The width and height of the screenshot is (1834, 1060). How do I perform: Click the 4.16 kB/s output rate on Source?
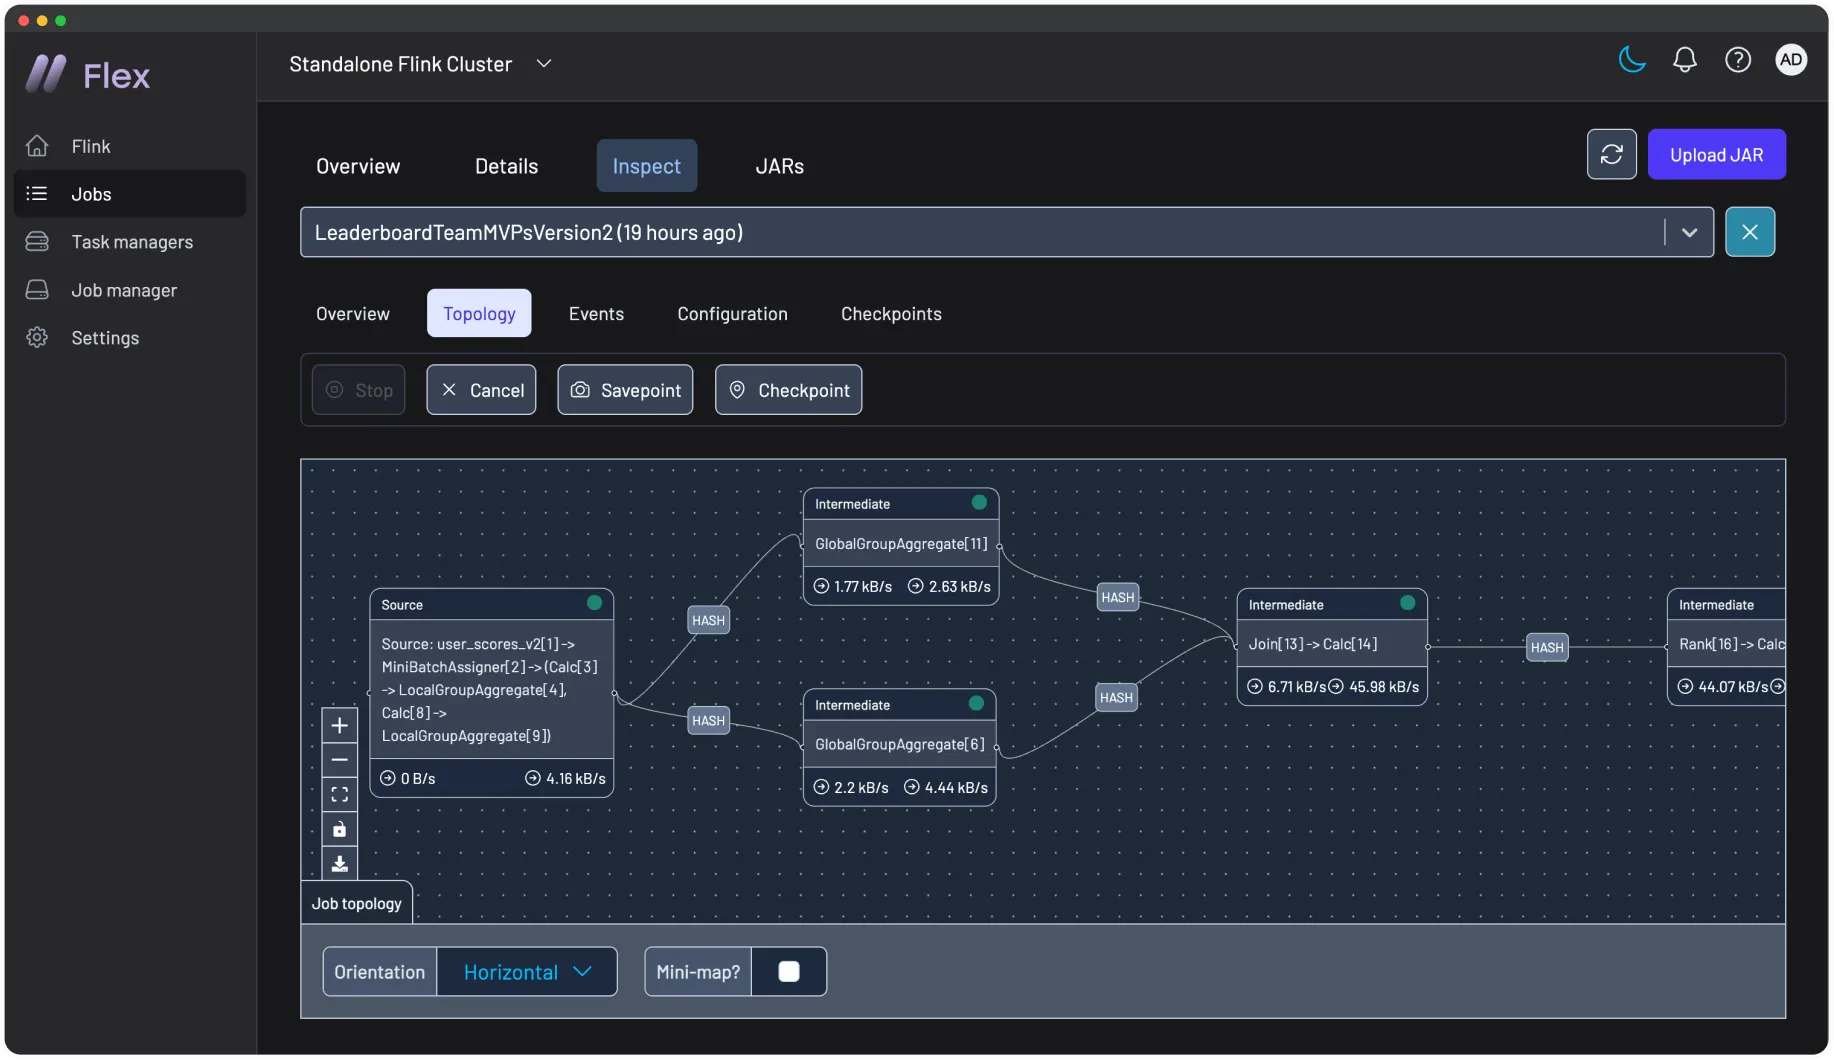point(566,778)
